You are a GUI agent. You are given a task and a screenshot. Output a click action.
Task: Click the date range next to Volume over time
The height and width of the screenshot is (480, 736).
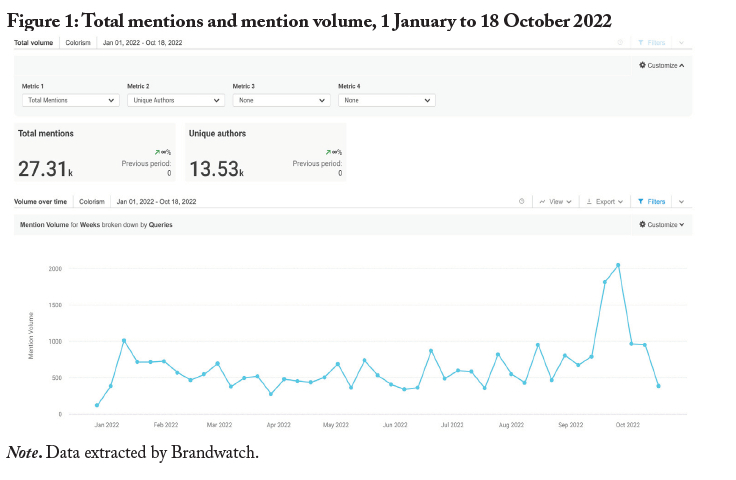[x=156, y=201]
